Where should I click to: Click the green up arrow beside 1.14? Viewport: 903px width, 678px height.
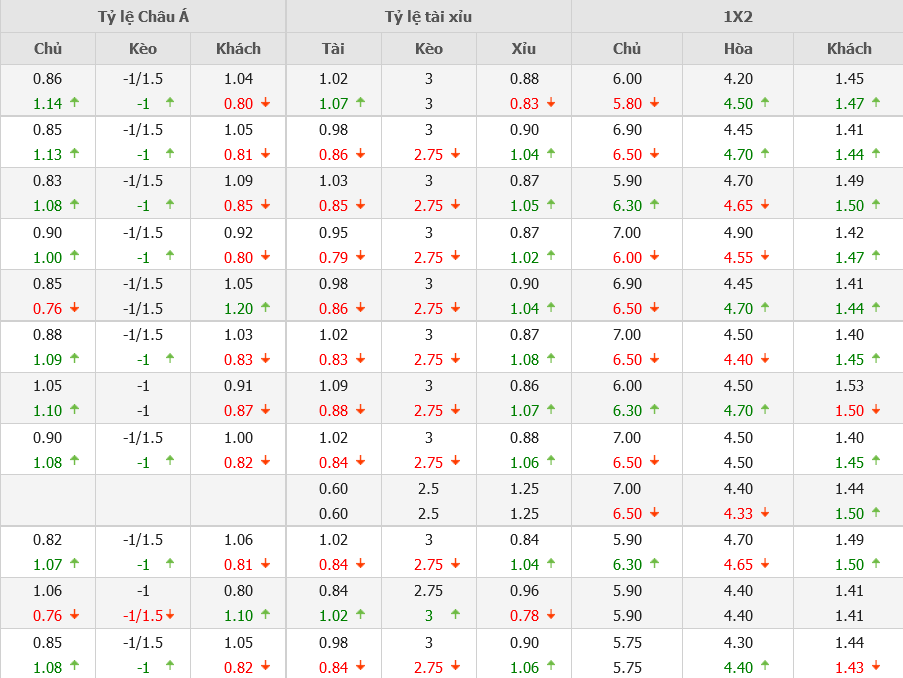(75, 103)
